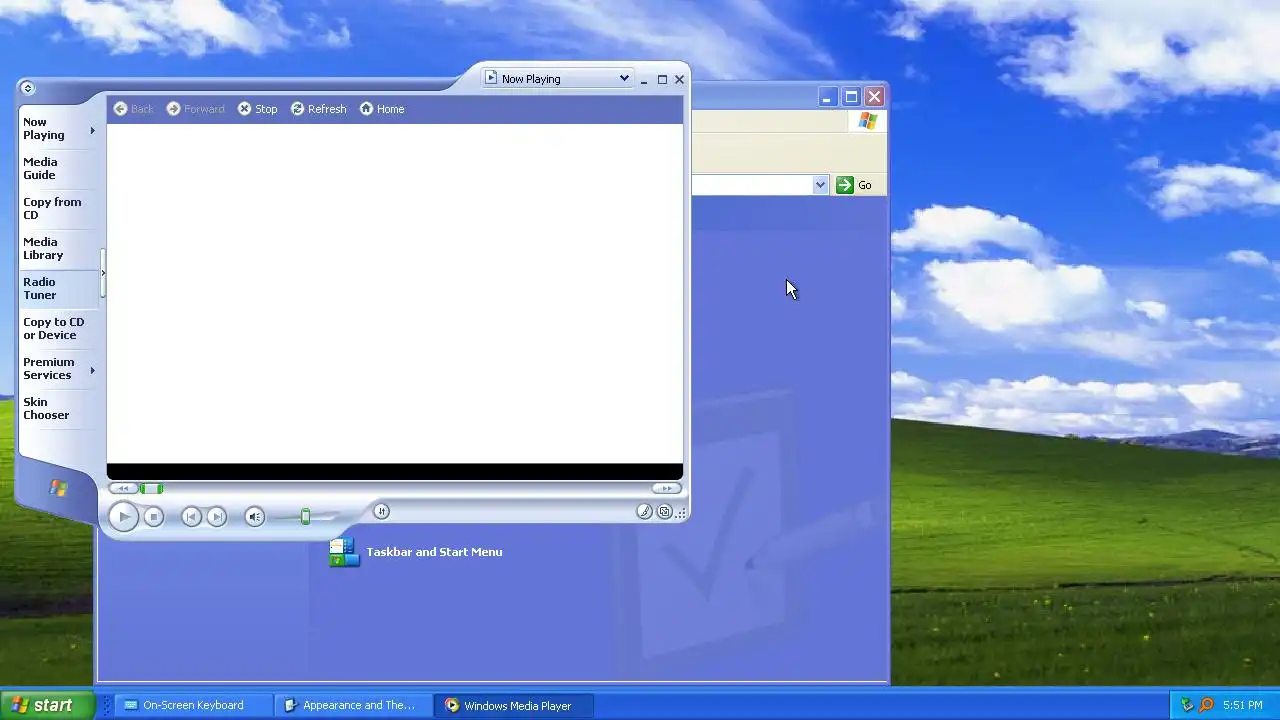
Task: Click Refresh in the navigation bar
Action: (x=319, y=109)
